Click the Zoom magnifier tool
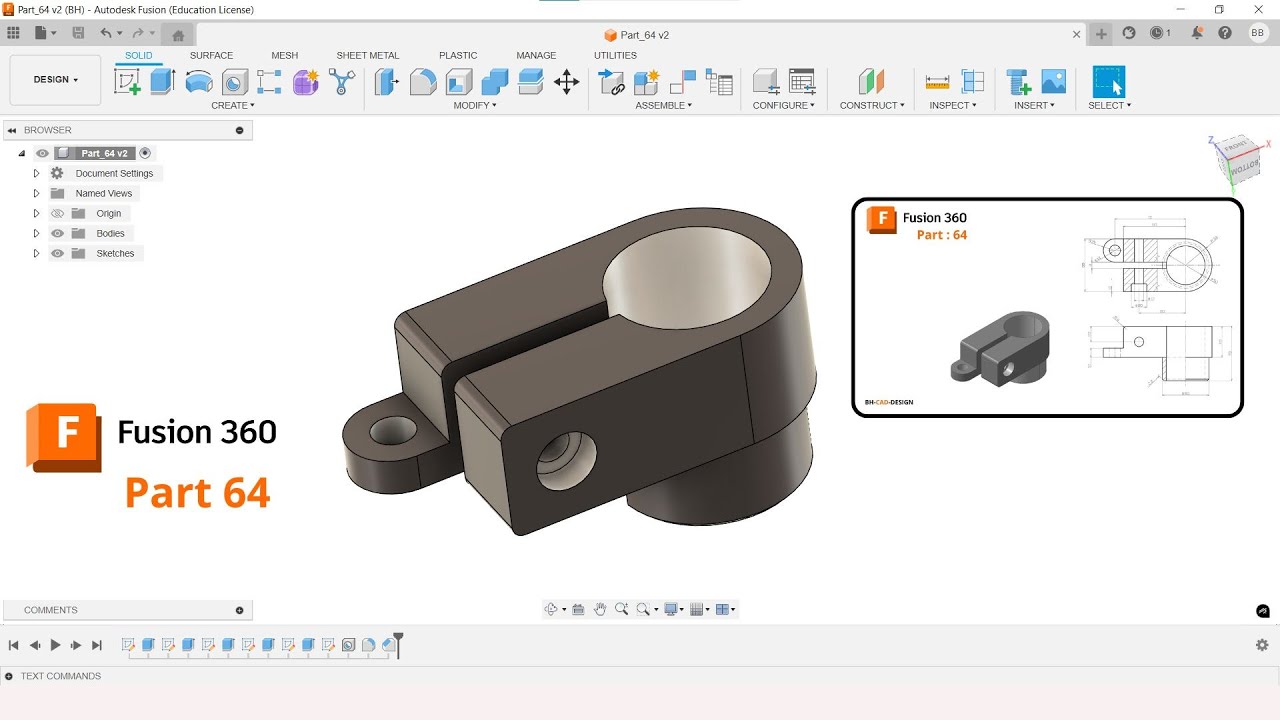The image size is (1280, 720). pyautogui.click(x=621, y=609)
